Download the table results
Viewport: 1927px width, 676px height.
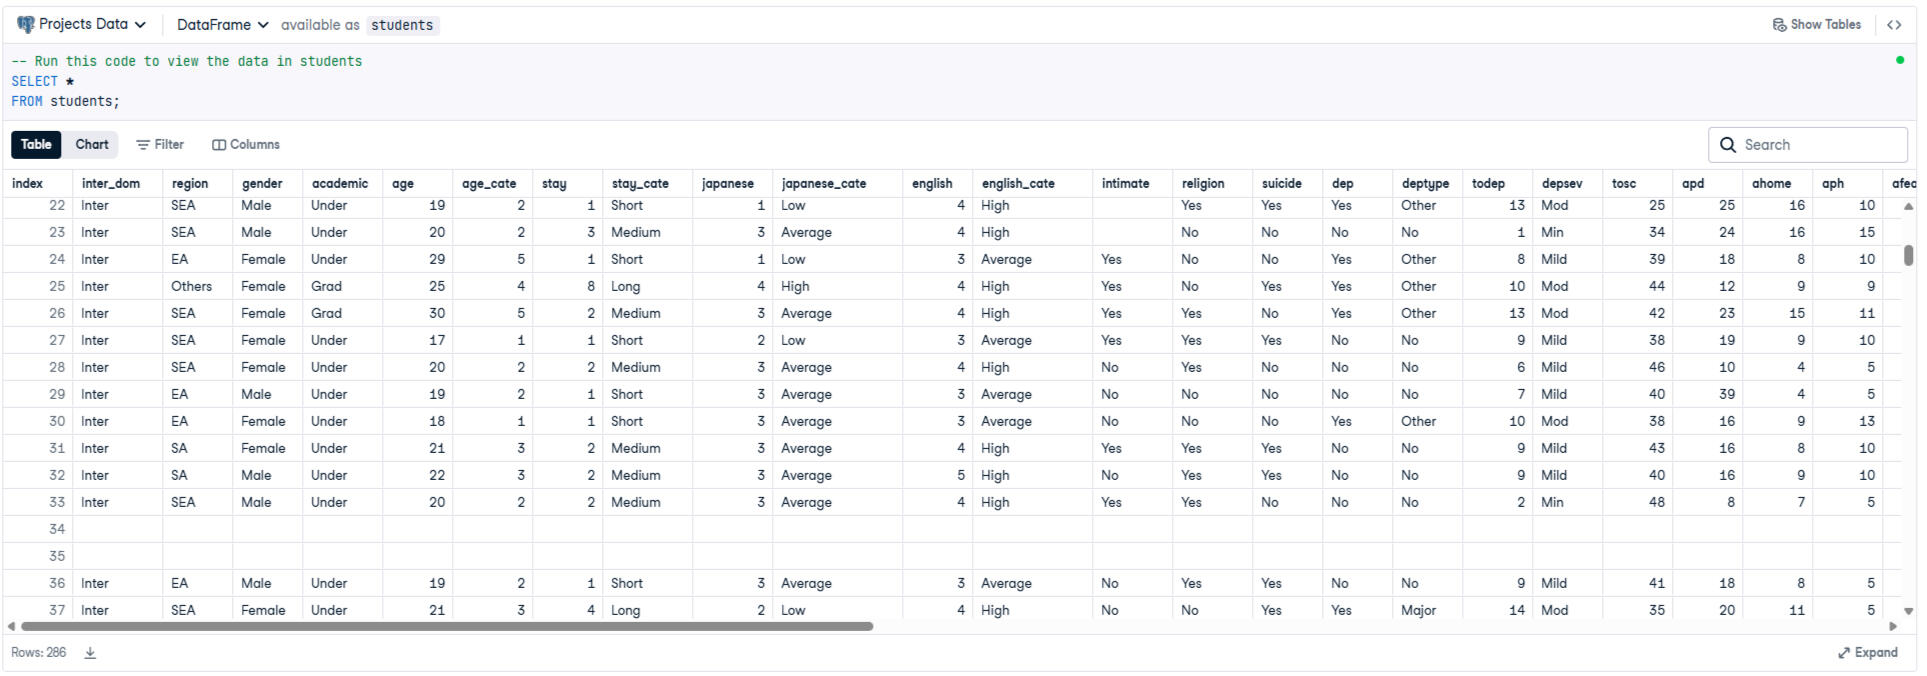point(90,653)
